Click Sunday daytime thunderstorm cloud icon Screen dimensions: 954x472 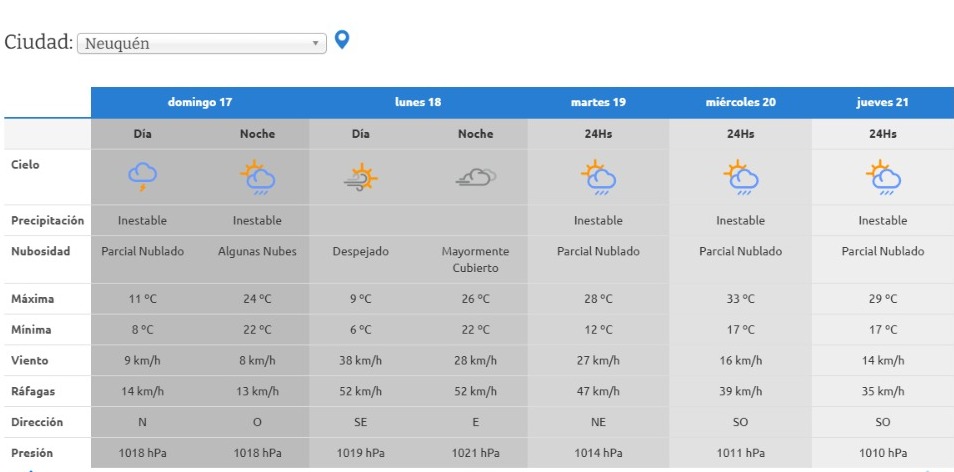click(x=143, y=177)
